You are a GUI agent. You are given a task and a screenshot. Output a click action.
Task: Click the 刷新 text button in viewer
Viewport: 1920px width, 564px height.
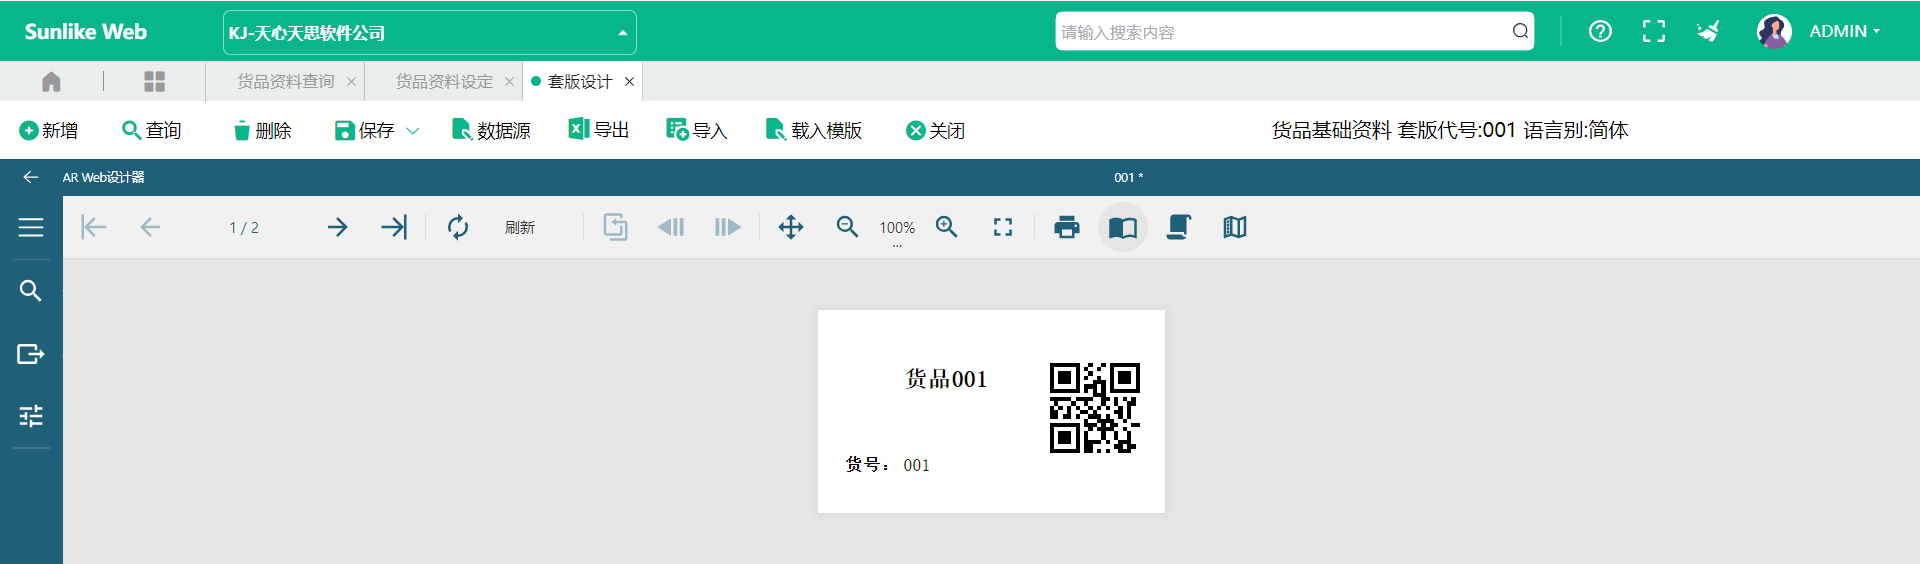[520, 228]
